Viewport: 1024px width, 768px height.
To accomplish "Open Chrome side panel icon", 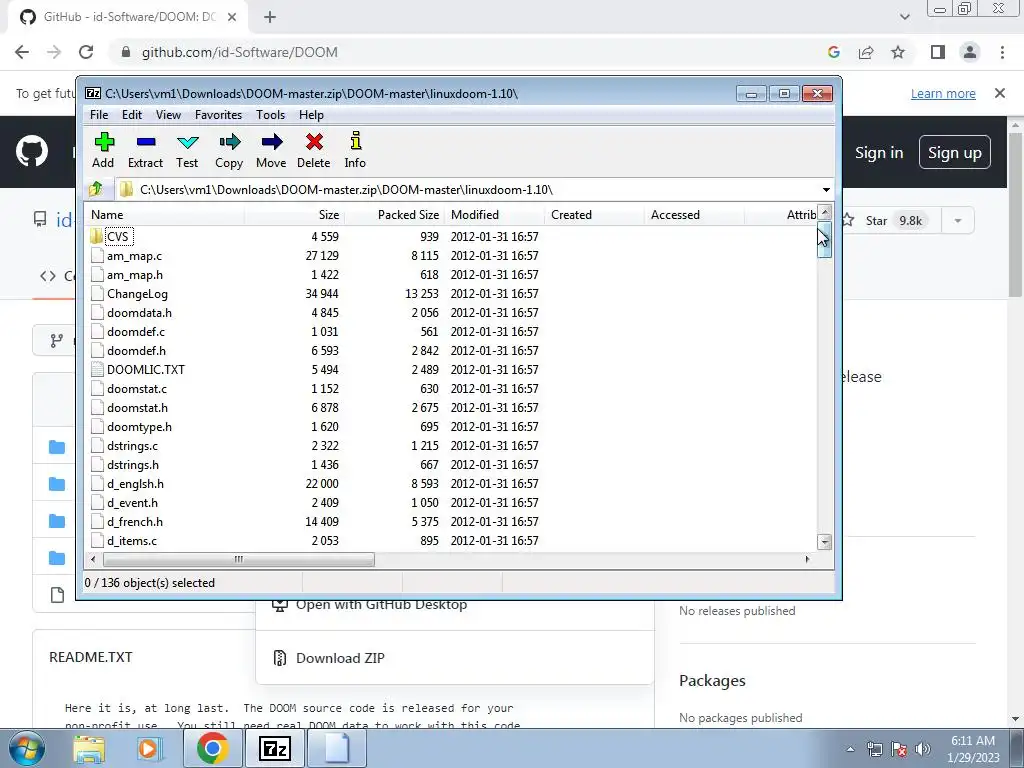I will [938, 52].
